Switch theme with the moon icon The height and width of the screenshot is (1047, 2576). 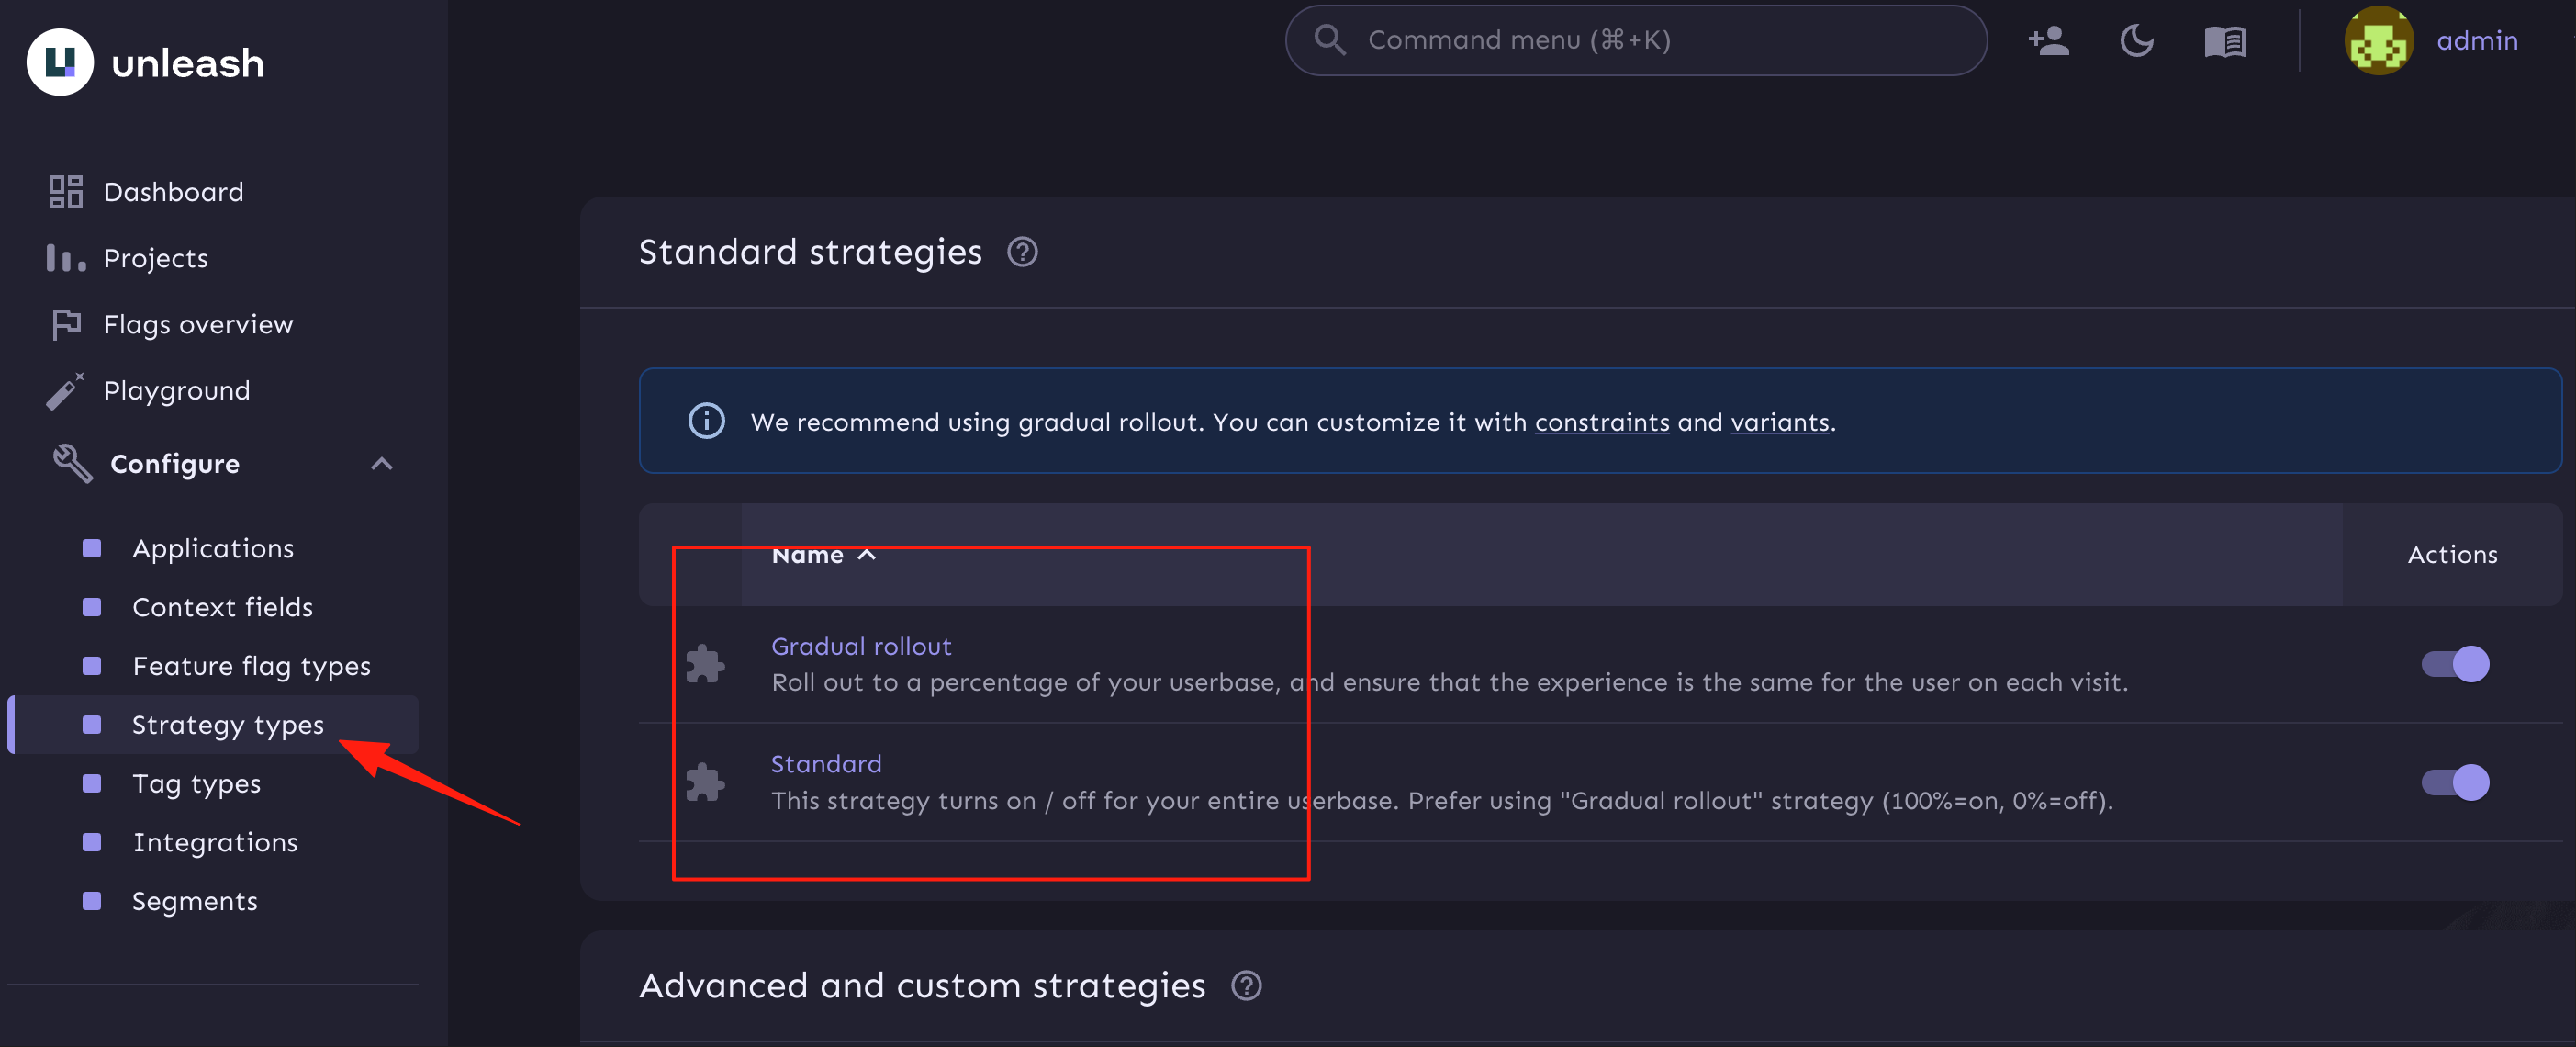(x=2136, y=41)
